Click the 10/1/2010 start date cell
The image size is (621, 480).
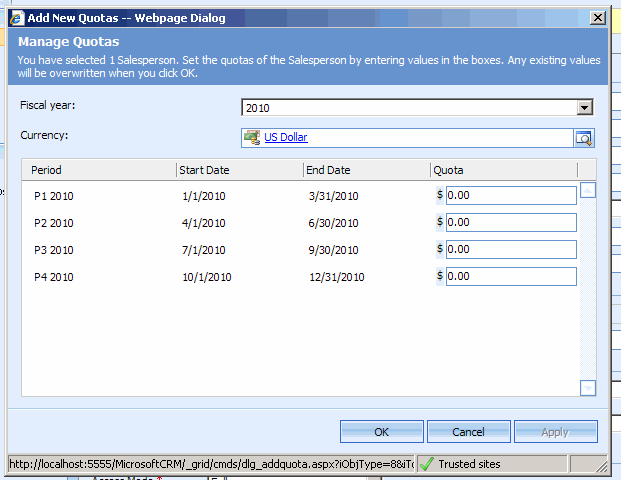[x=207, y=277]
